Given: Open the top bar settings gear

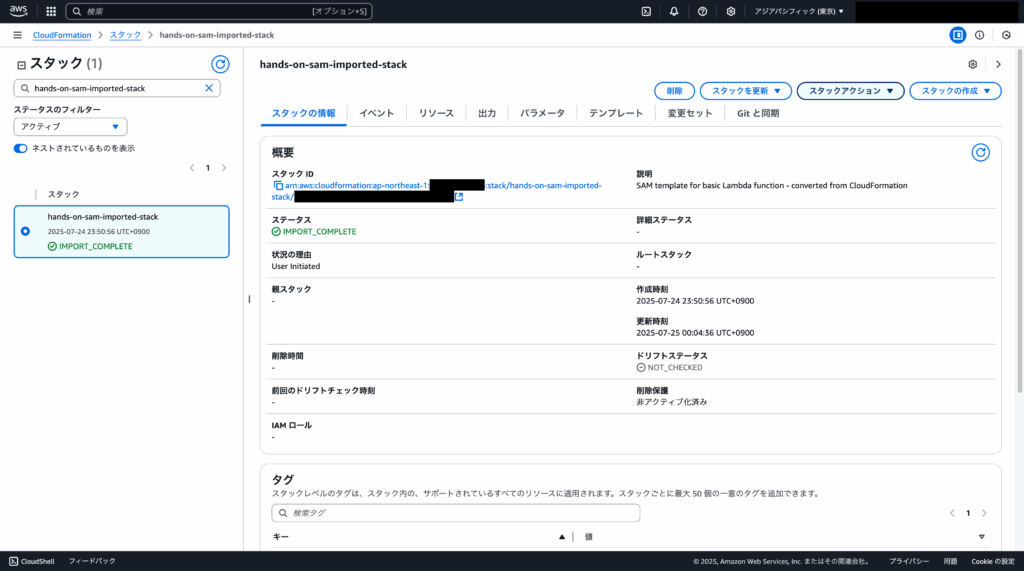Looking at the screenshot, I should coord(731,11).
